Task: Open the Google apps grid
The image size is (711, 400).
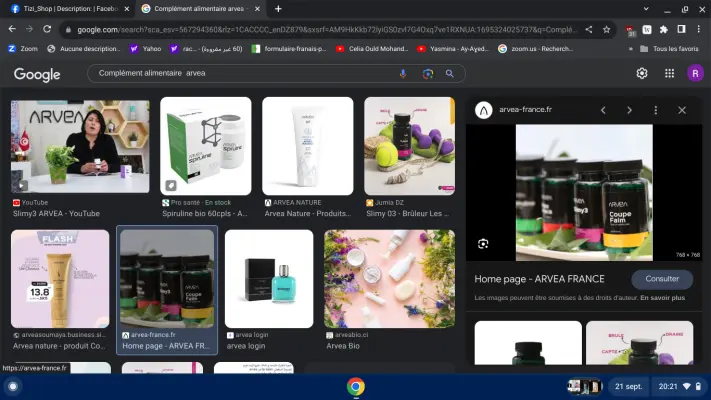Action: coord(669,73)
